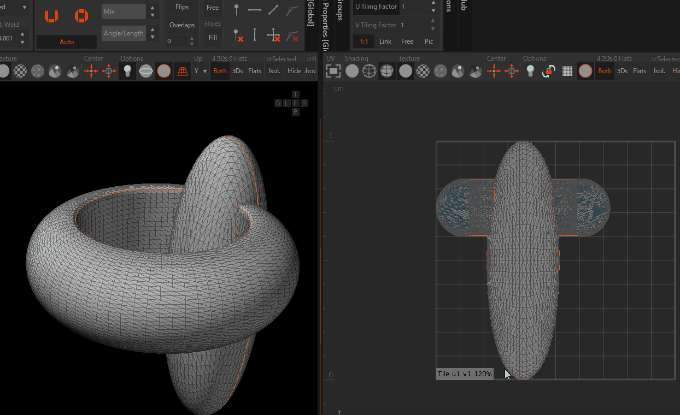
Task: Click the Weld 0.001 value stepper arrows
Action: 23,38
